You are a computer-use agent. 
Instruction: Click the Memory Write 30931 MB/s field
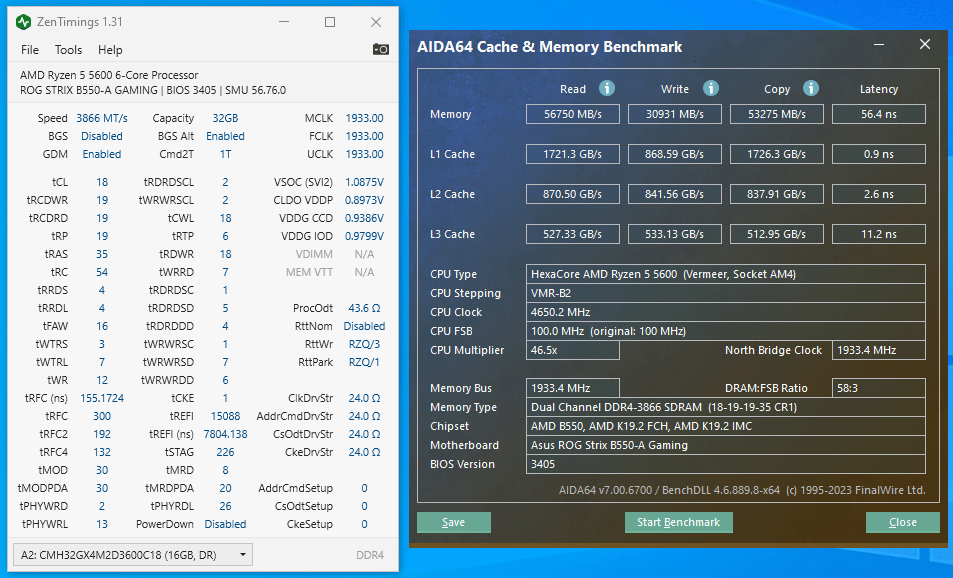tap(675, 114)
